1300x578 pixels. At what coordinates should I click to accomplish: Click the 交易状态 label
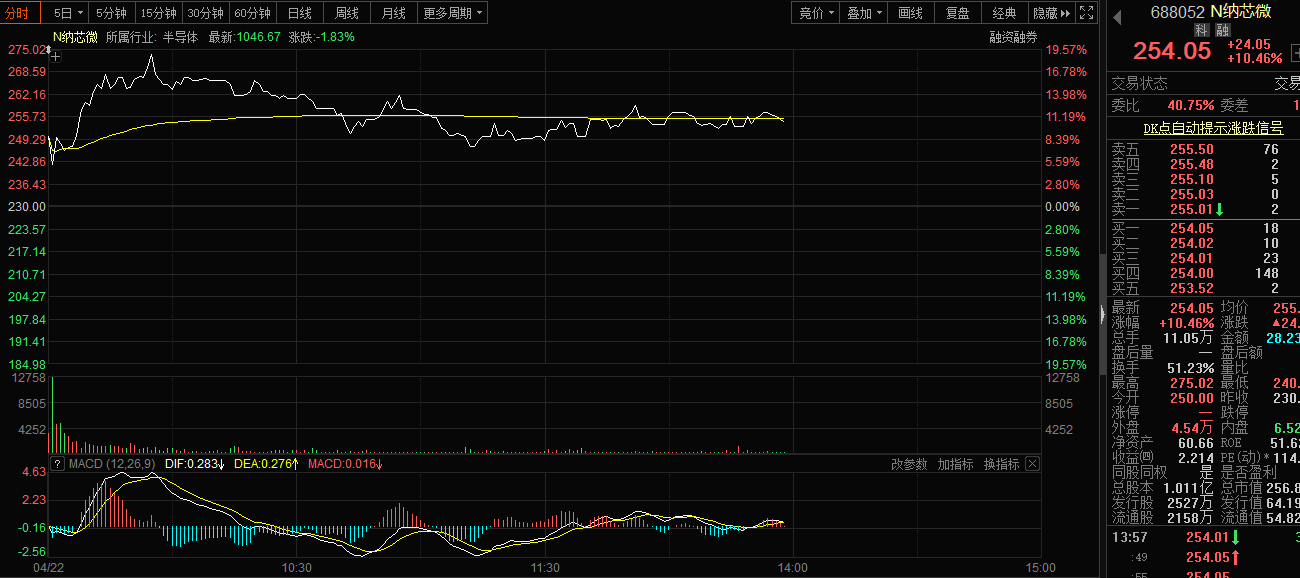tap(1140, 84)
